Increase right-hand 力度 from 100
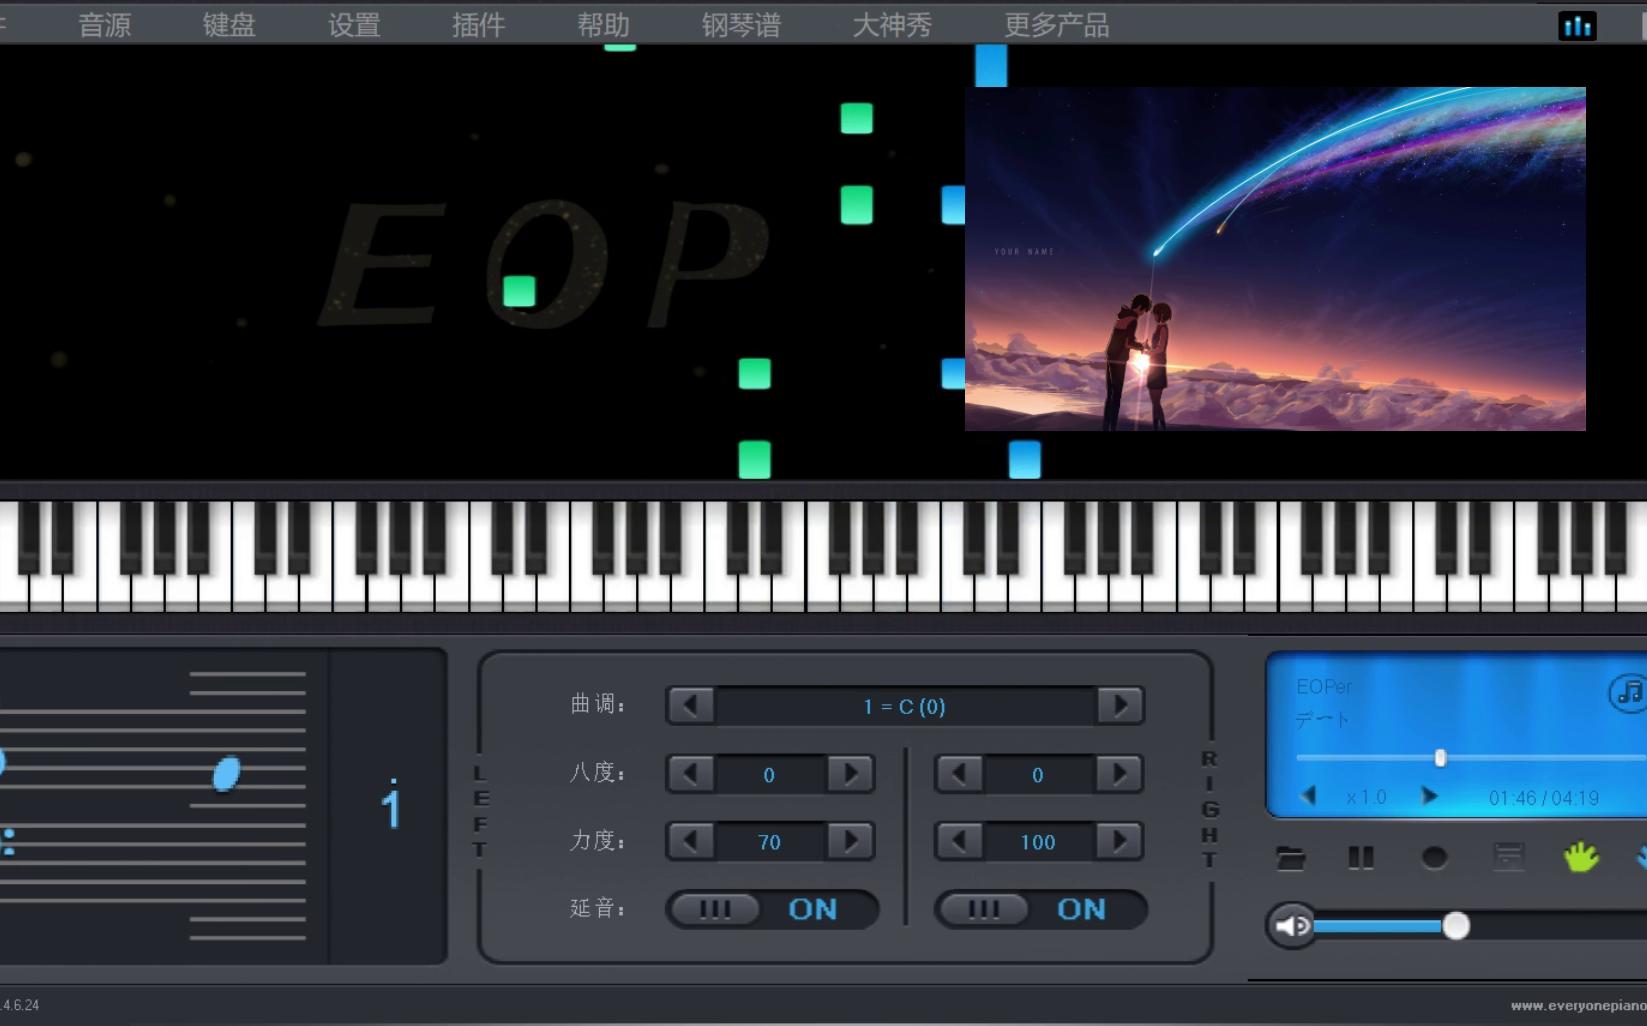 coord(1120,841)
